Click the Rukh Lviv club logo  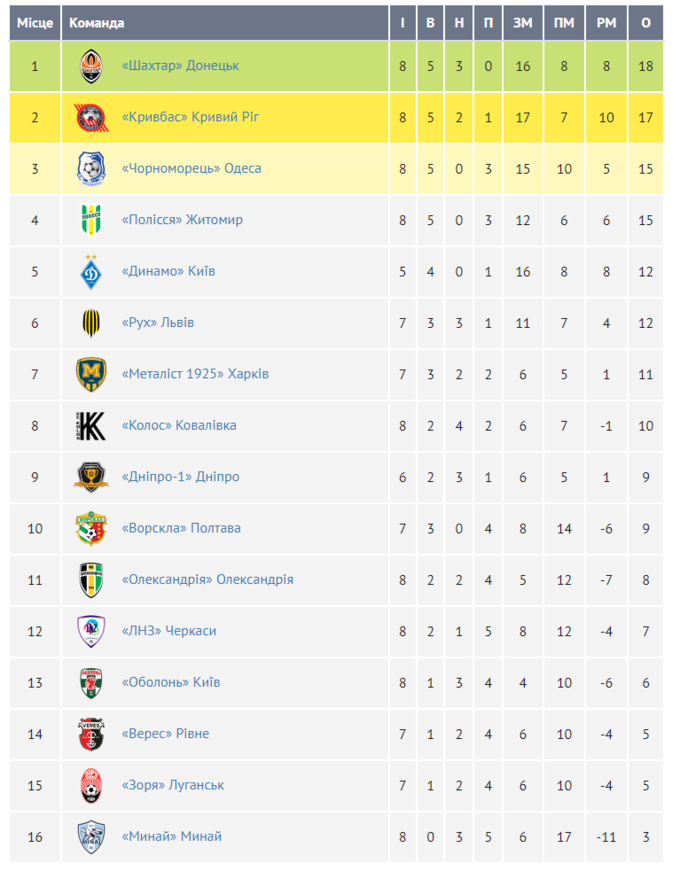click(x=91, y=323)
